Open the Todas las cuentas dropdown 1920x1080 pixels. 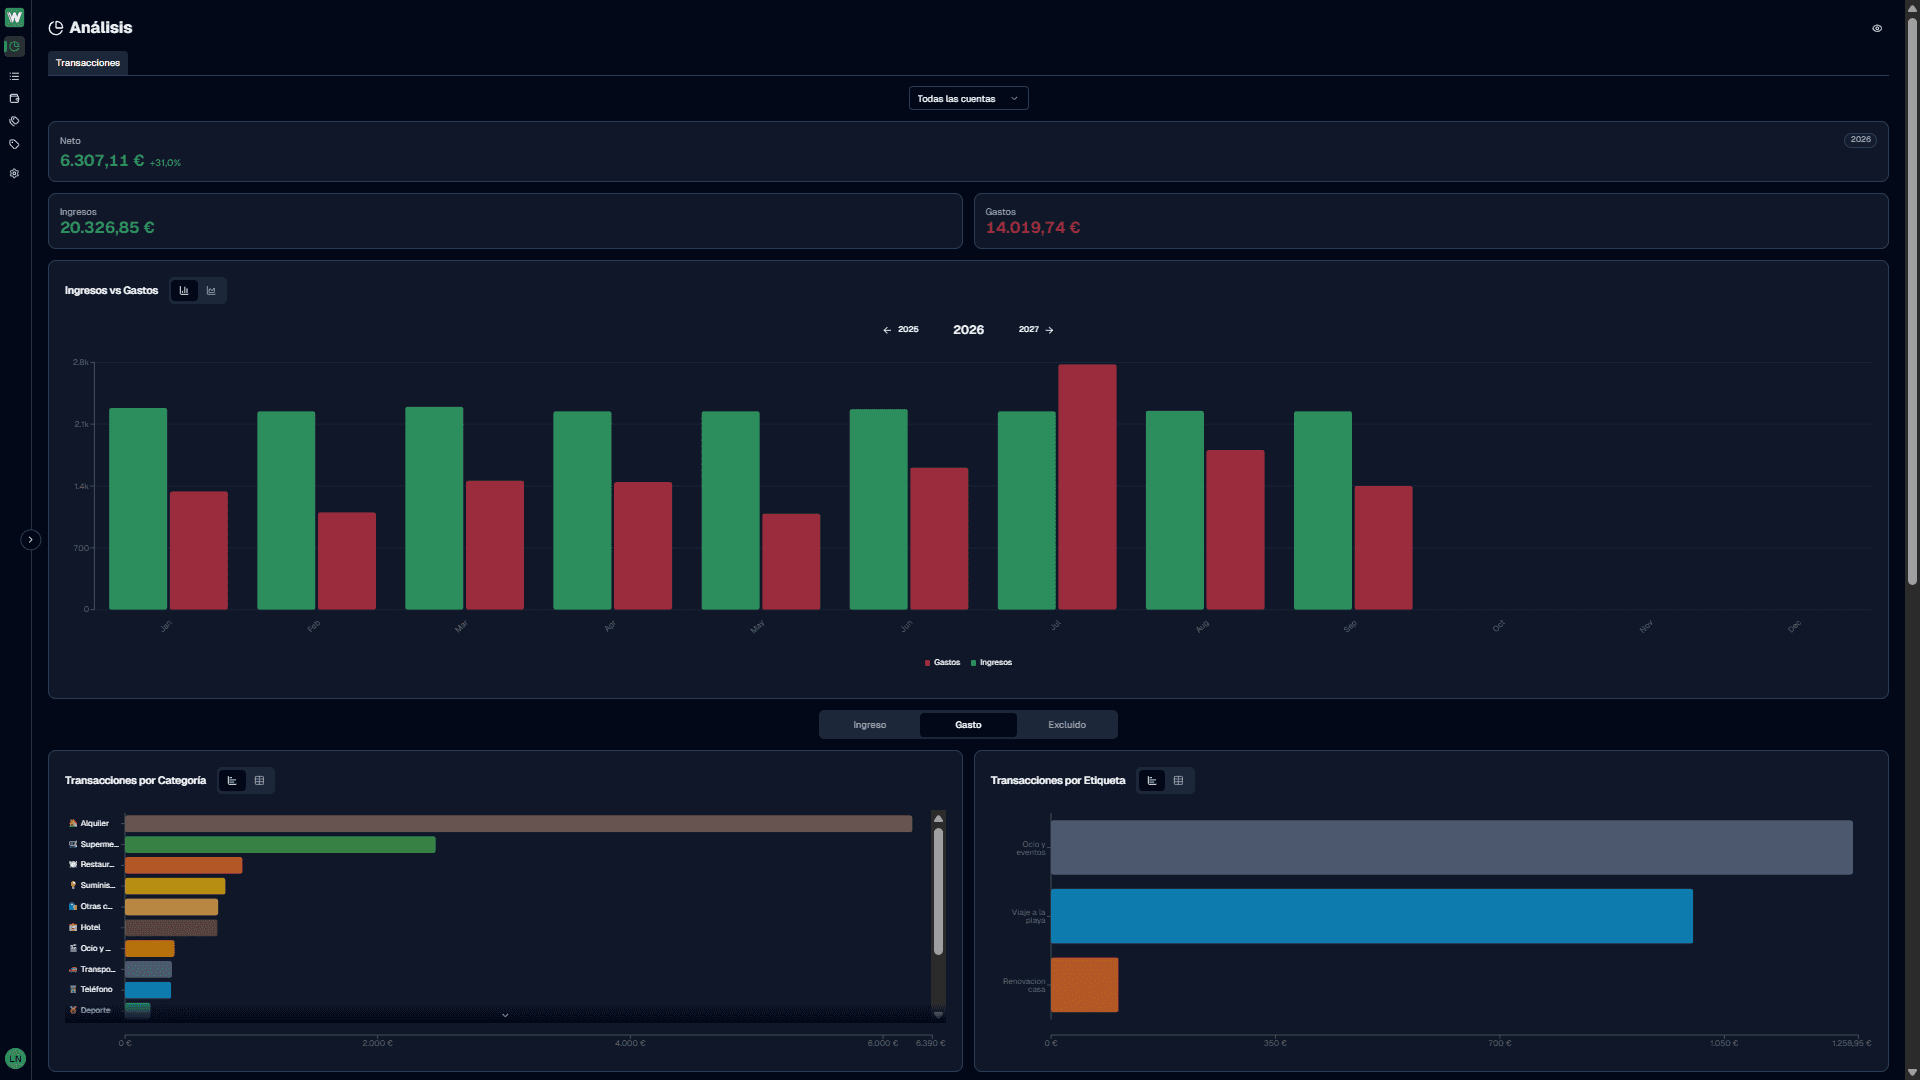point(968,99)
